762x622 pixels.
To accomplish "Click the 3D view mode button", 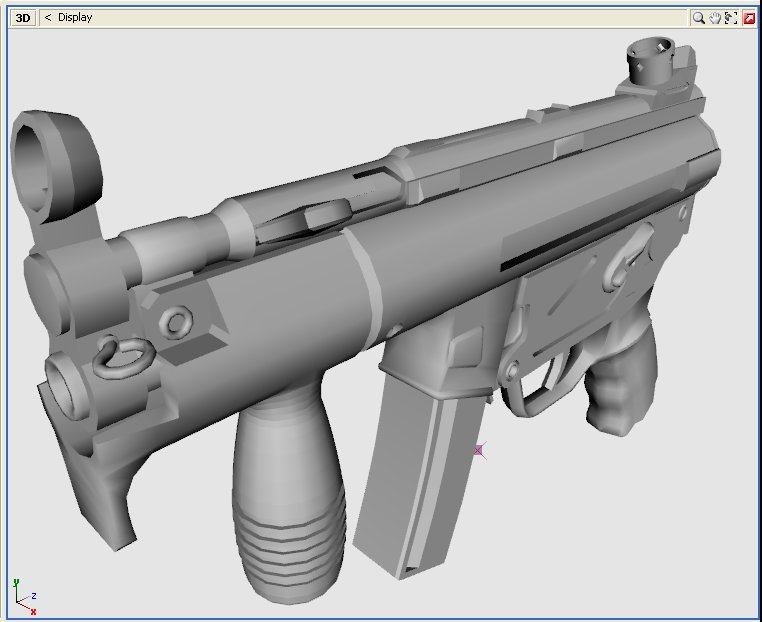I will click(x=23, y=18).
